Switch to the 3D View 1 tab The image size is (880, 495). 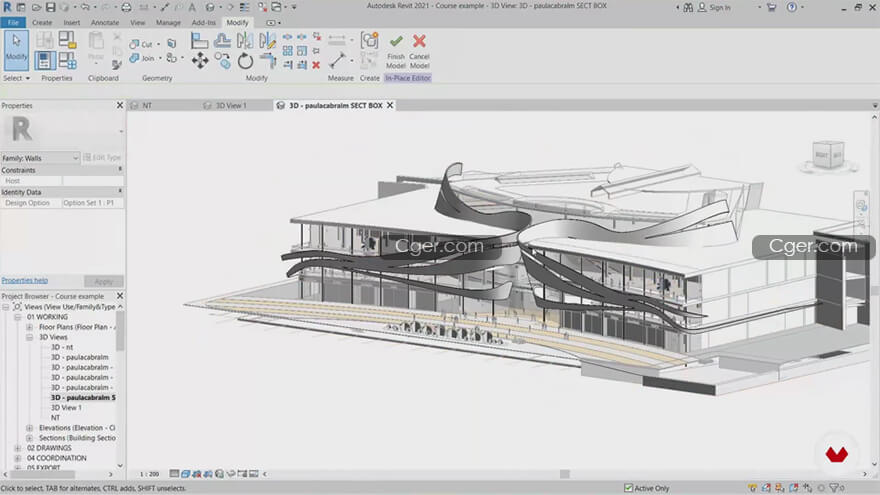(x=231, y=106)
